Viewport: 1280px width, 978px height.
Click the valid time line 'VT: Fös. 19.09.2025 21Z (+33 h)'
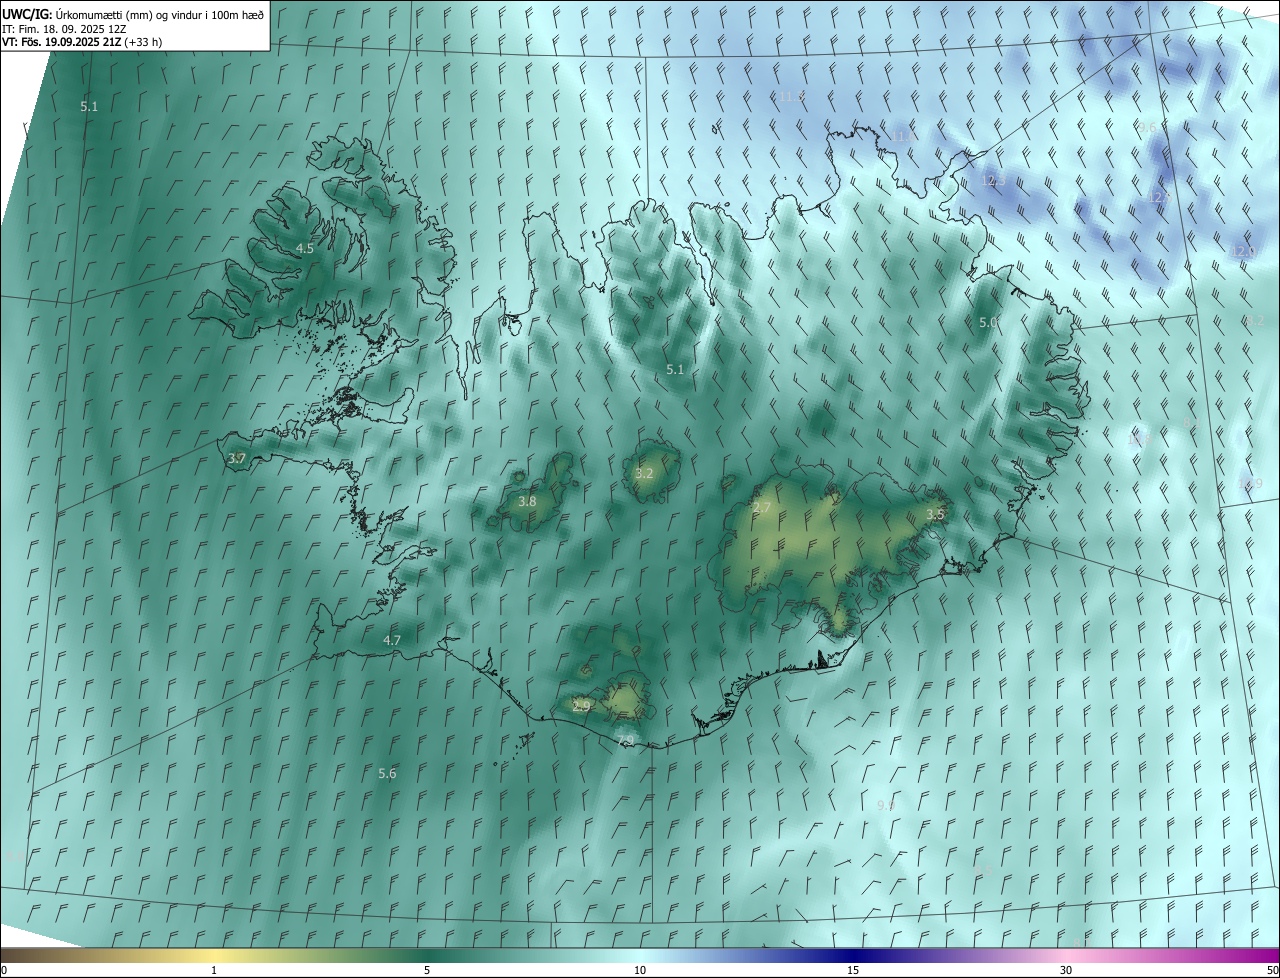82,42
